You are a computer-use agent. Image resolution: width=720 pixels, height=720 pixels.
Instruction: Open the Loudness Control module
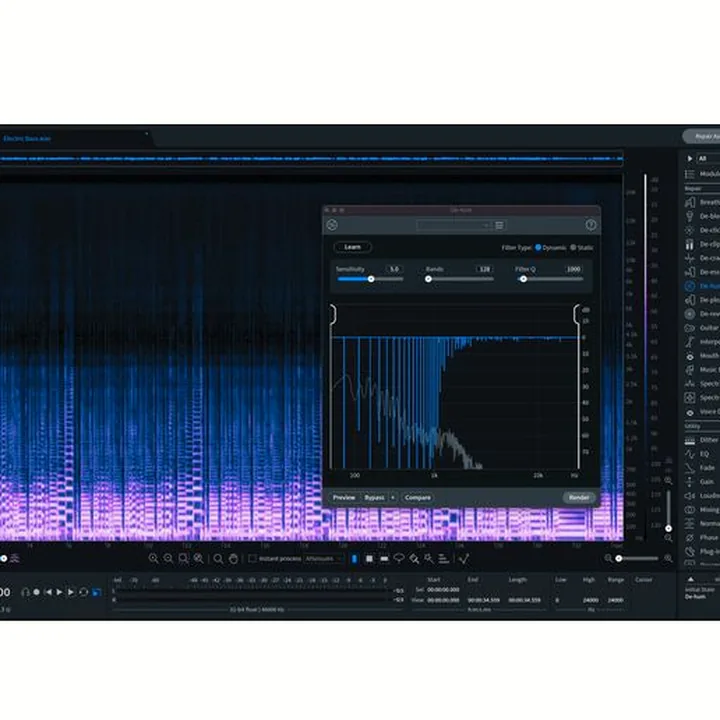pyautogui.click(x=702, y=496)
